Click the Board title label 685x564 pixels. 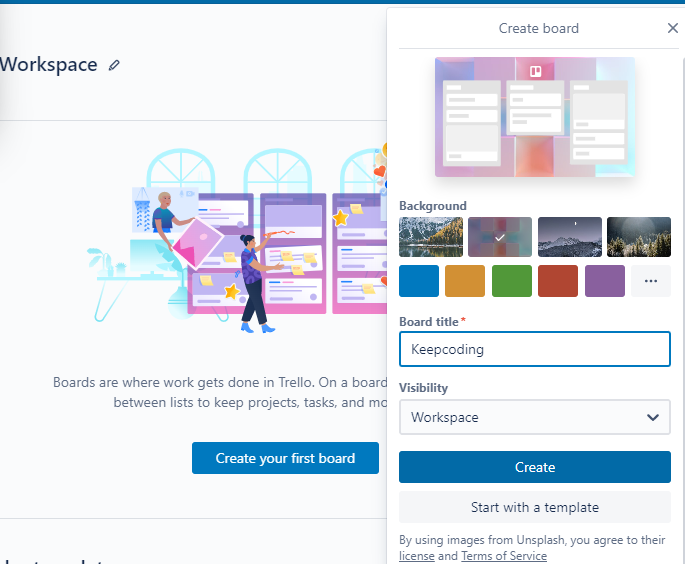coord(429,322)
